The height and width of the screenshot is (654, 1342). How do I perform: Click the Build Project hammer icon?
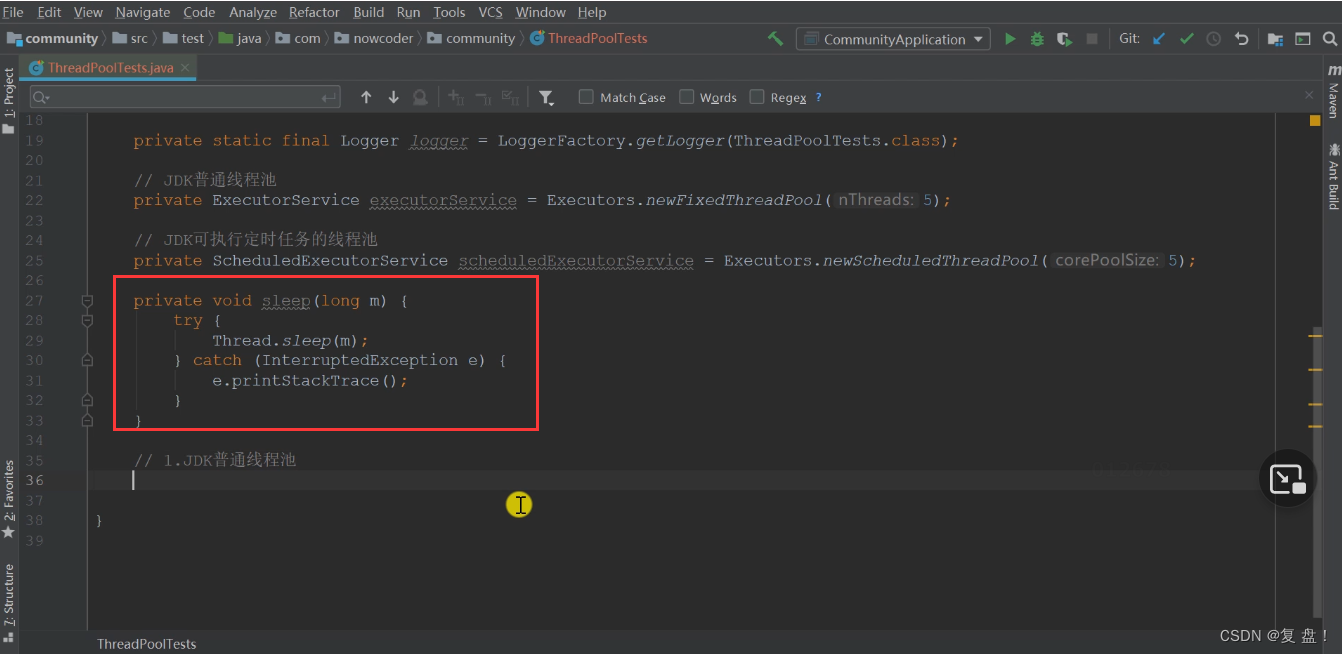[775, 39]
